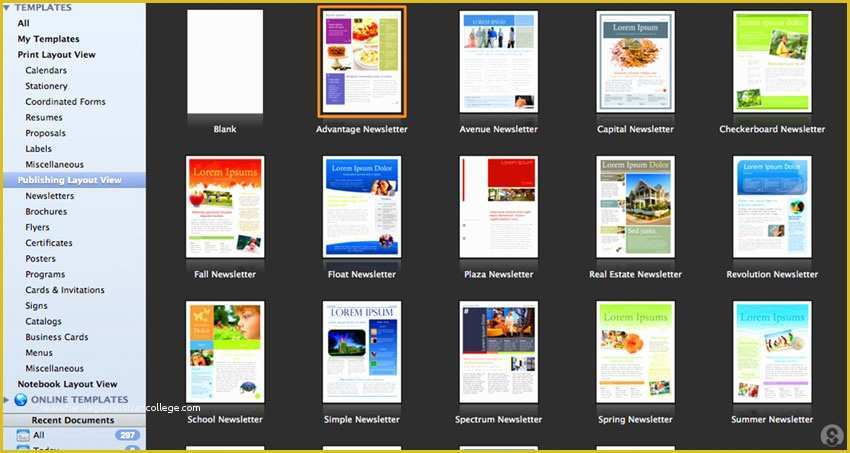
Task: Expand the ONLINE TEMPLATES disclosure triangle
Action: tap(7, 400)
